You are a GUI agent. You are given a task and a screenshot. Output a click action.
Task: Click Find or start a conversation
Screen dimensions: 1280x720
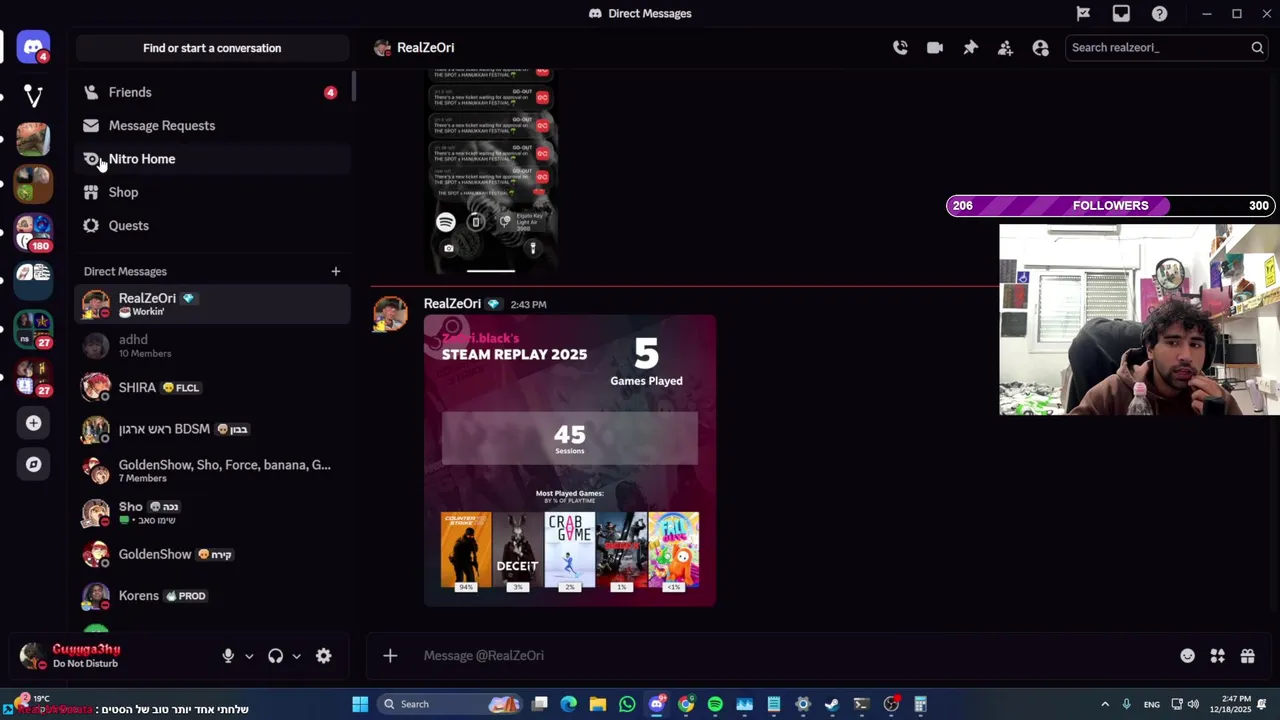click(212, 48)
